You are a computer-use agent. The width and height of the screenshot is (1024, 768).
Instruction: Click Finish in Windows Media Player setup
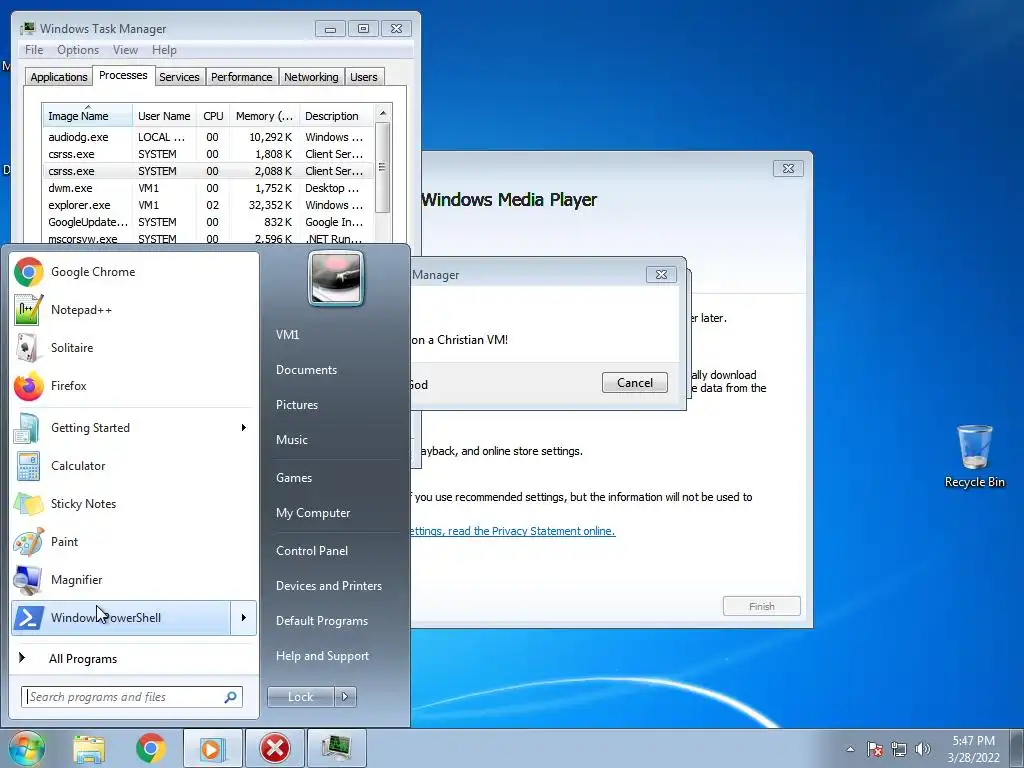click(761, 606)
